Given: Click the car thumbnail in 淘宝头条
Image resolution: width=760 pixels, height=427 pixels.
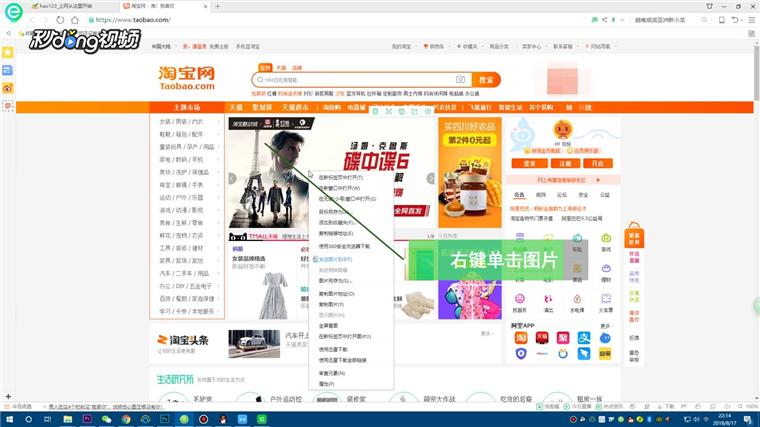Looking at the screenshot, I should click(254, 344).
